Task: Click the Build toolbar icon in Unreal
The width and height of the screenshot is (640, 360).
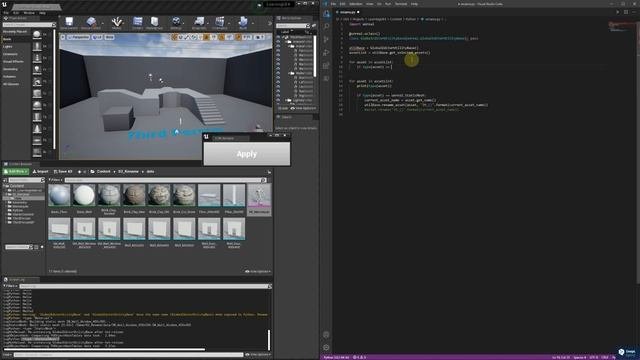Action: point(243,22)
